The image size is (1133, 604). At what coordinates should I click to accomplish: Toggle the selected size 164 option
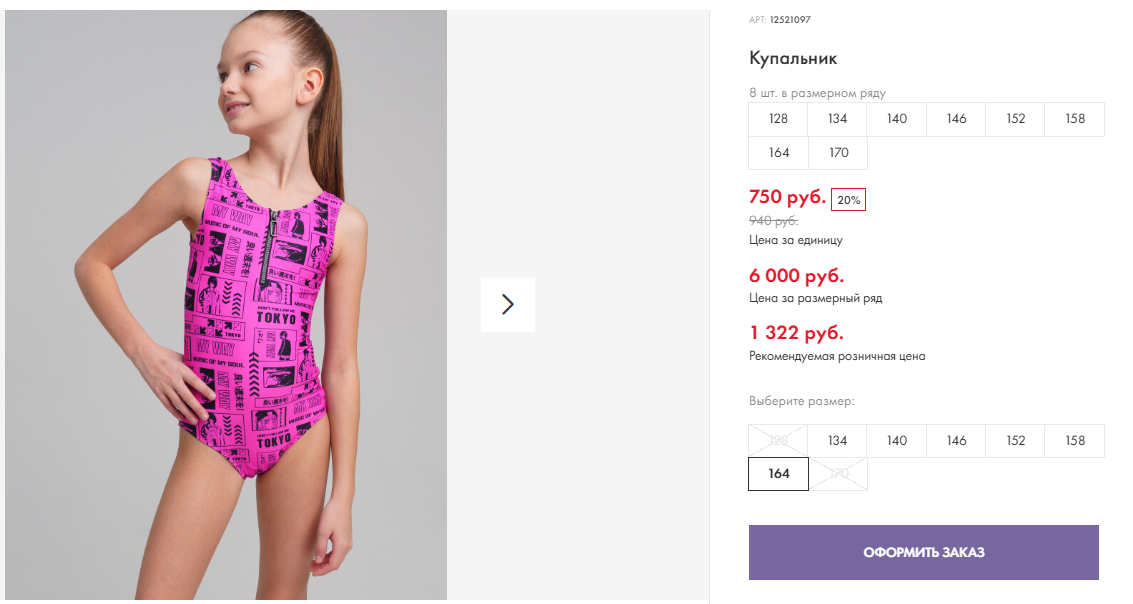[779, 474]
